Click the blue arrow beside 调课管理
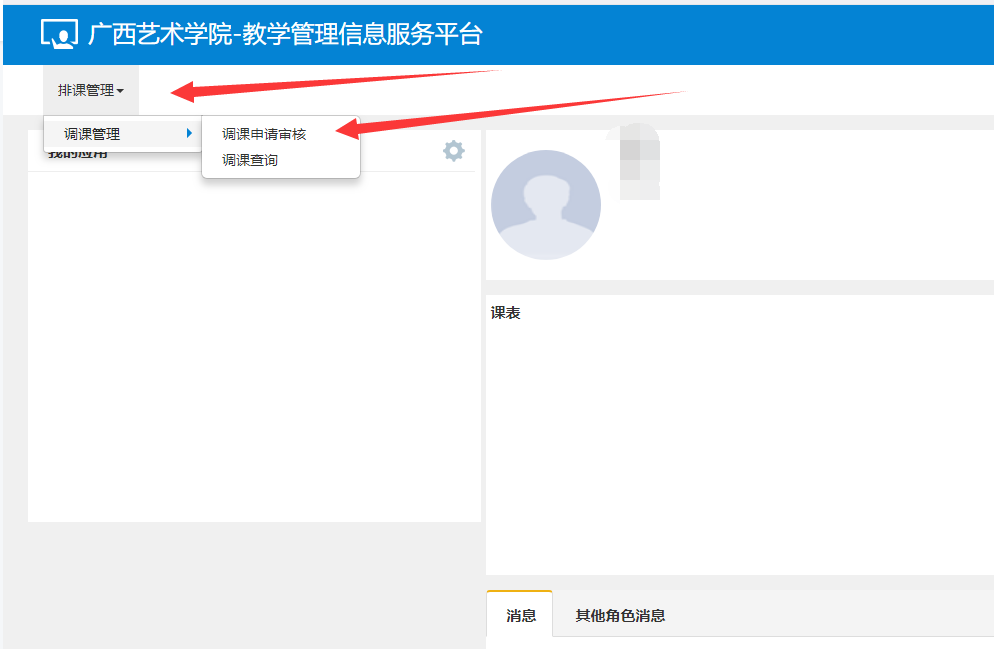994x649 pixels. (188, 133)
